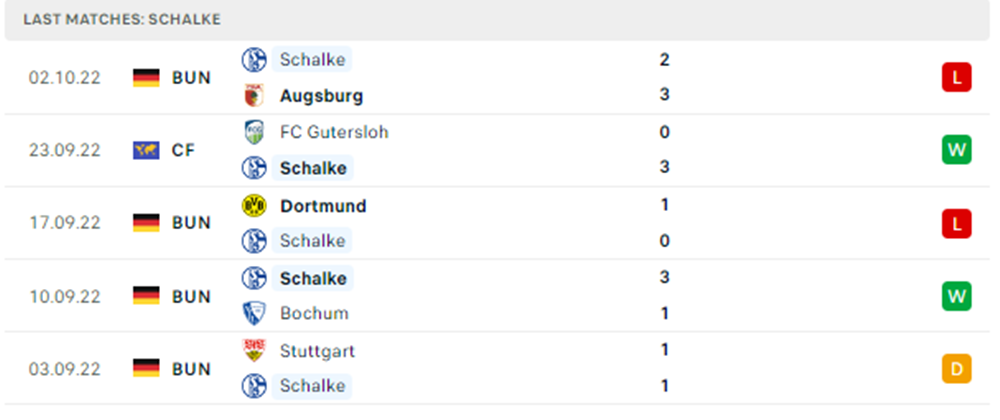1000x420 pixels.
Task: Click the German flag beside 17.09.22
Action: (146, 223)
